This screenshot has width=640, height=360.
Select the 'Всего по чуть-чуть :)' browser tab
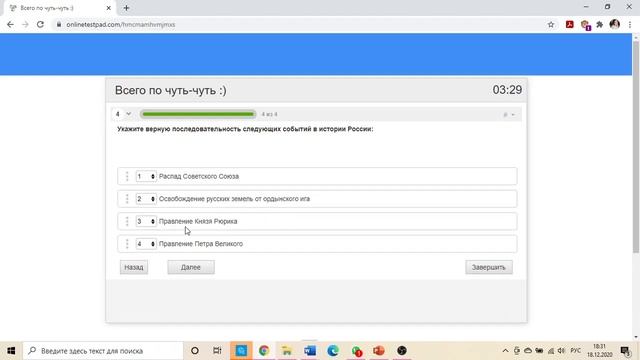tap(60, 8)
